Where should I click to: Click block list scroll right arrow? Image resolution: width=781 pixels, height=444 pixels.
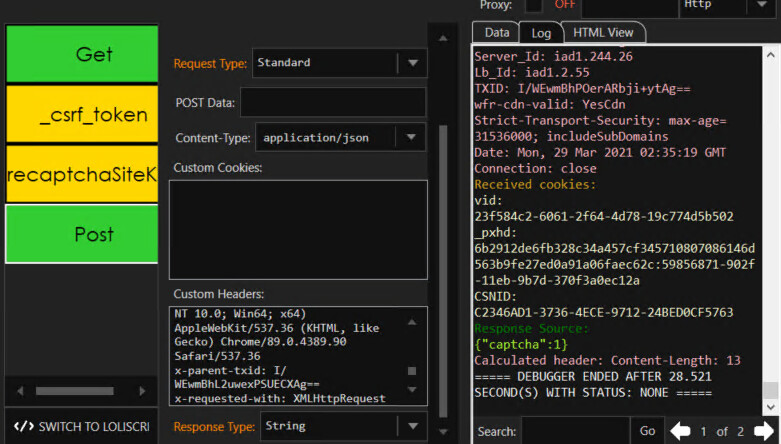[142, 391]
